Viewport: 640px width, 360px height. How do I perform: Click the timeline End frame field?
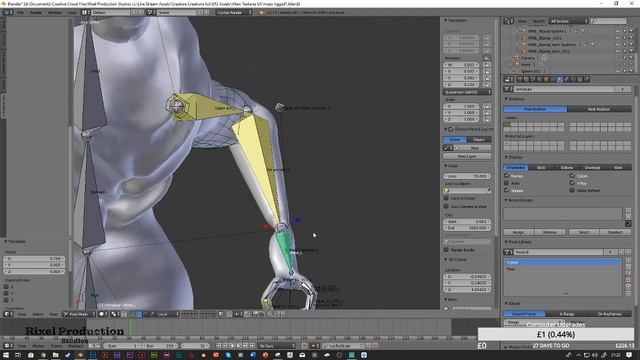click(160, 346)
